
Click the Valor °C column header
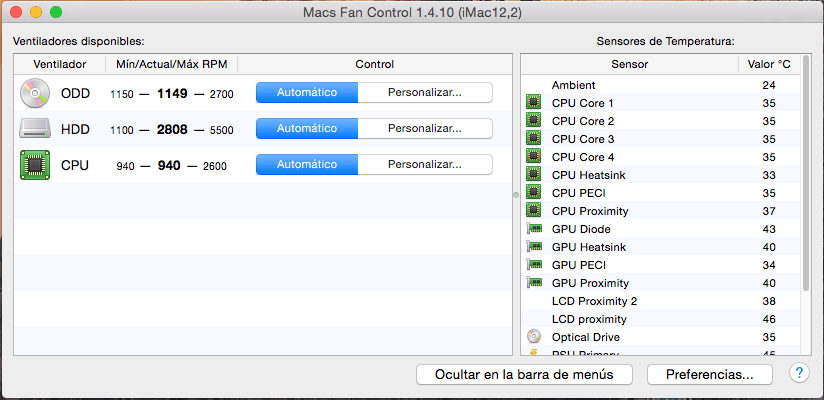click(768, 64)
